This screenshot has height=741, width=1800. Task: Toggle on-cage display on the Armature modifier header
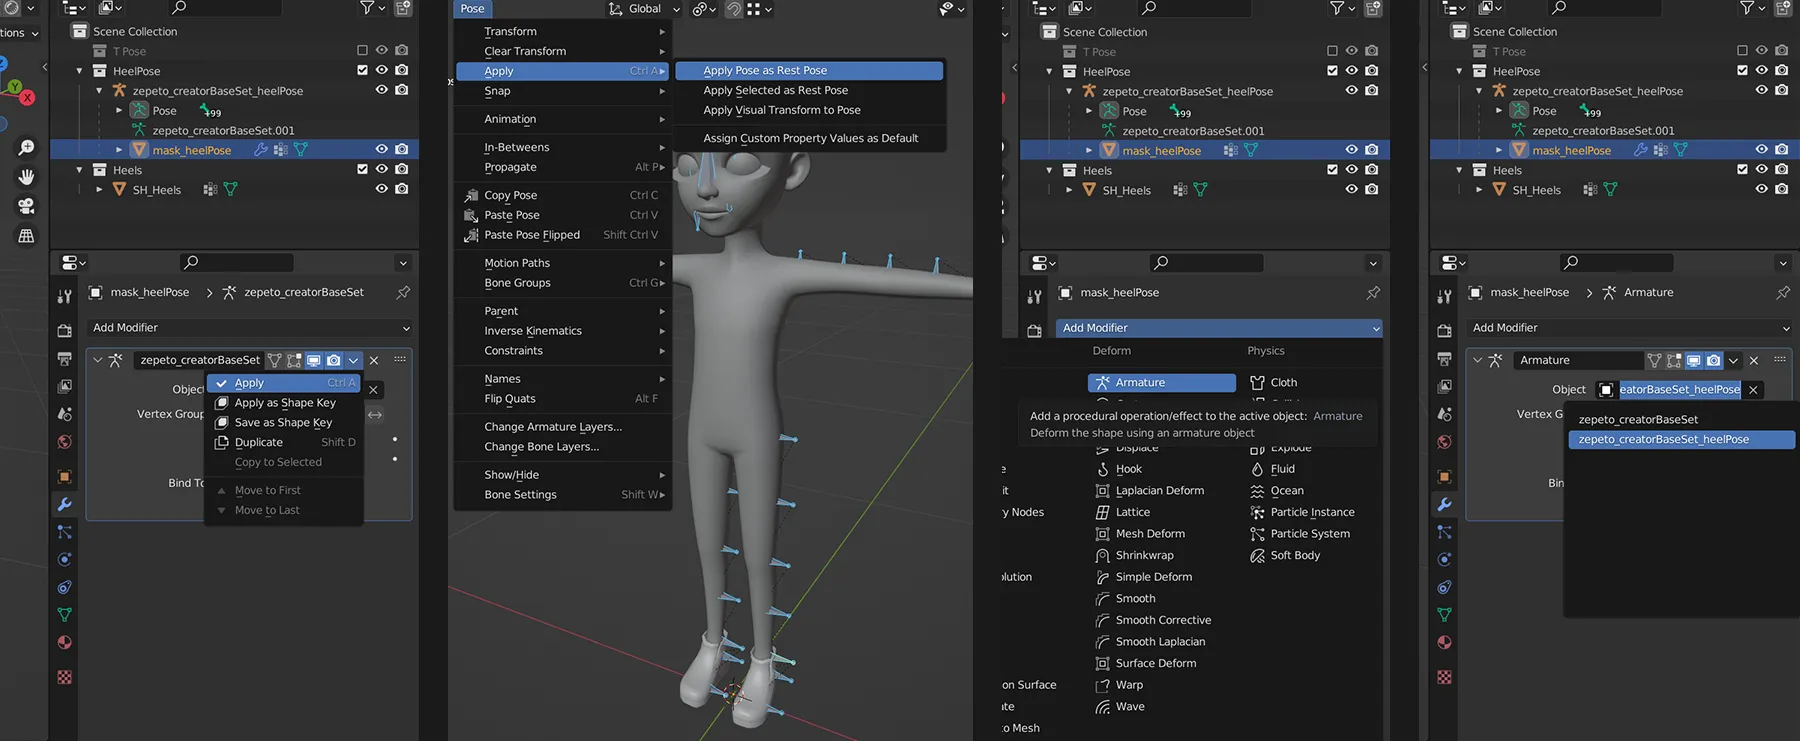point(1655,360)
